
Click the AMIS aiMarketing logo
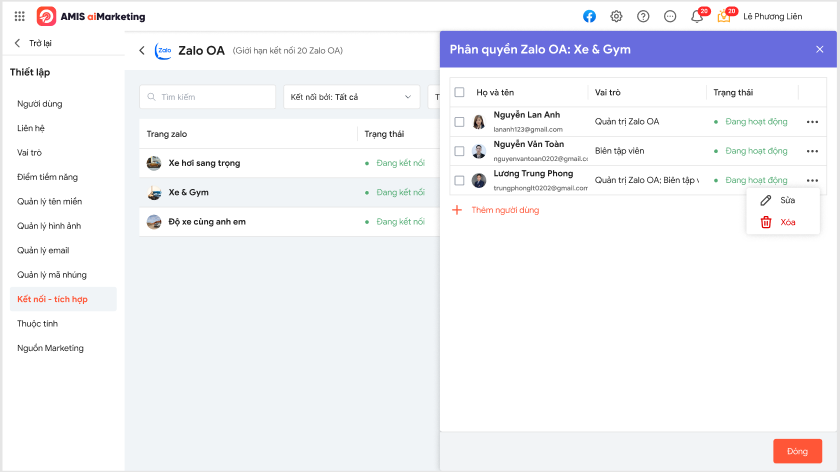[91, 17]
